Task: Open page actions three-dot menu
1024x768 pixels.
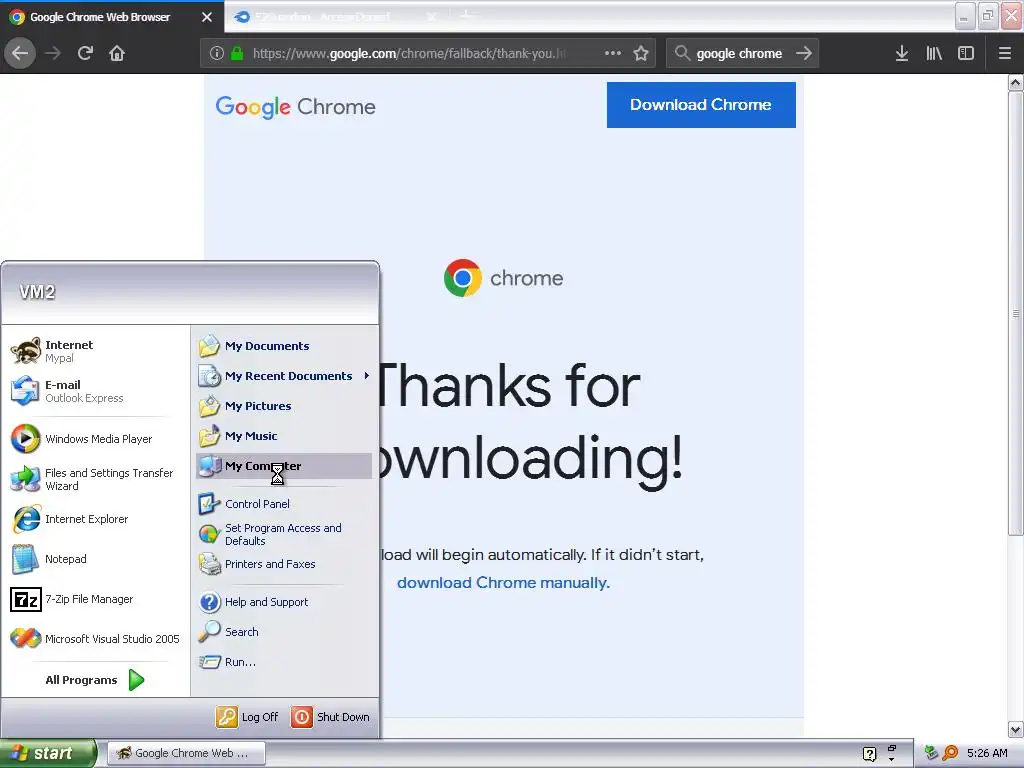Action: 613,53
